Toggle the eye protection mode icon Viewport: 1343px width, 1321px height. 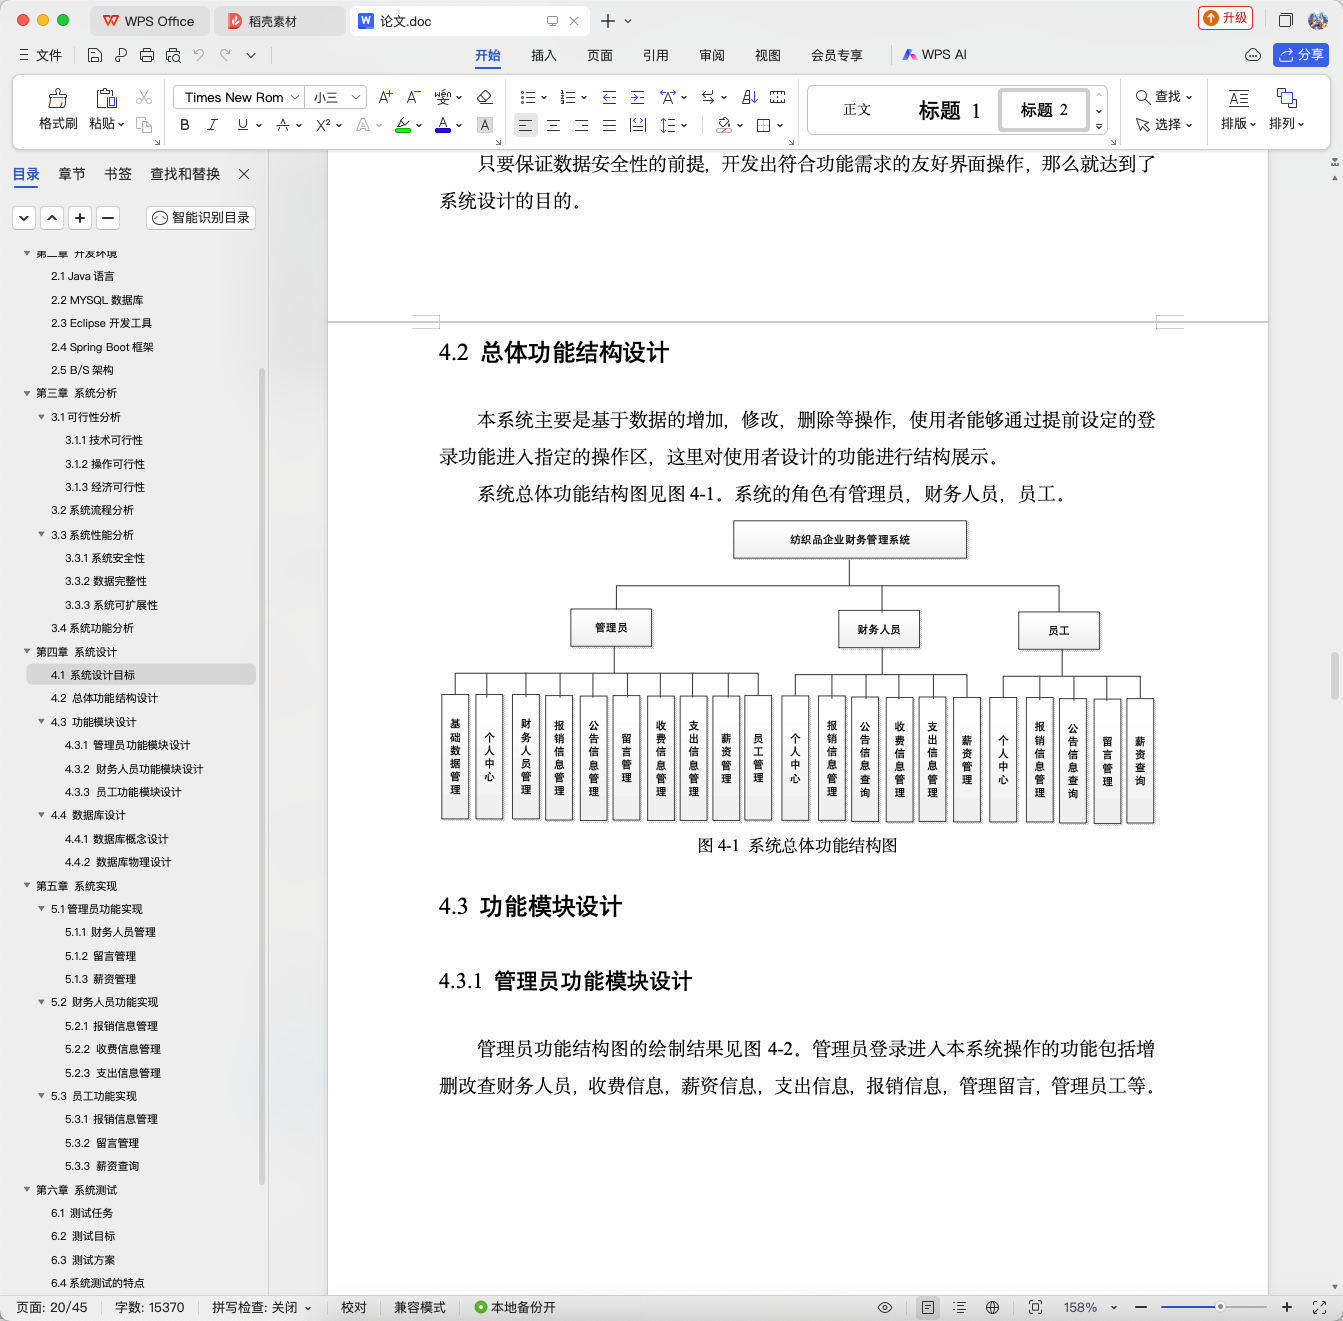click(884, 1307)
